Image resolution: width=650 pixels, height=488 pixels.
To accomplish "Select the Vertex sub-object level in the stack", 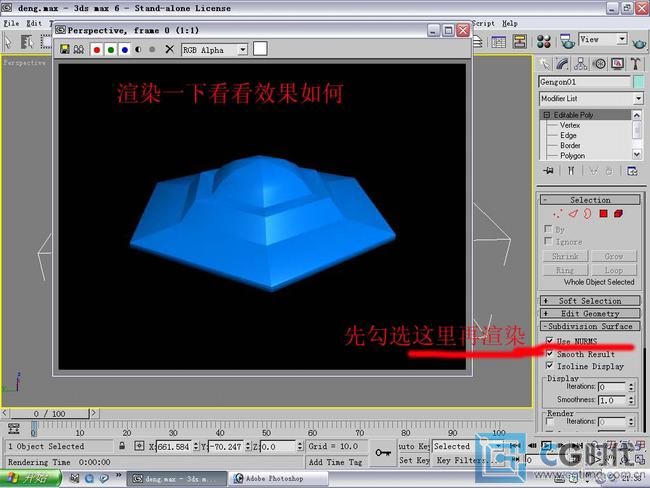I will pyautogui.click(x=570, y=125).
